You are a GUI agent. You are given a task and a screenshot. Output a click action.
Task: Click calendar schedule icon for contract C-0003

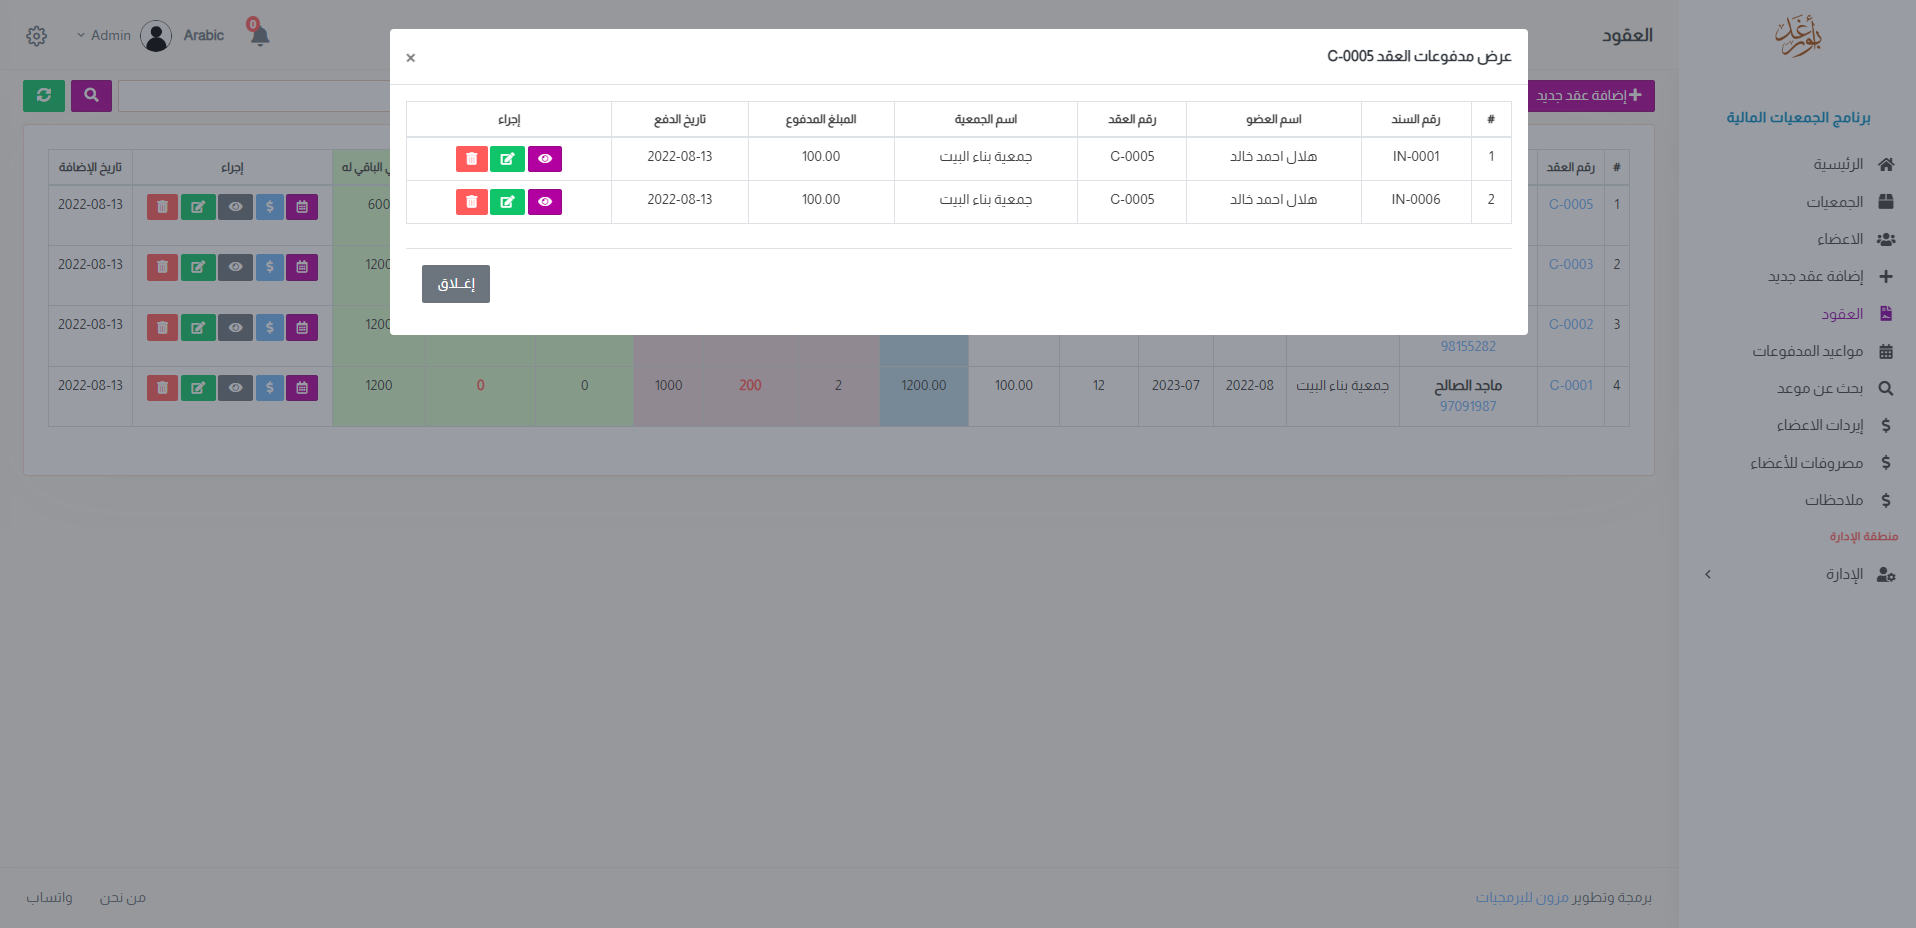pos(302,267)
